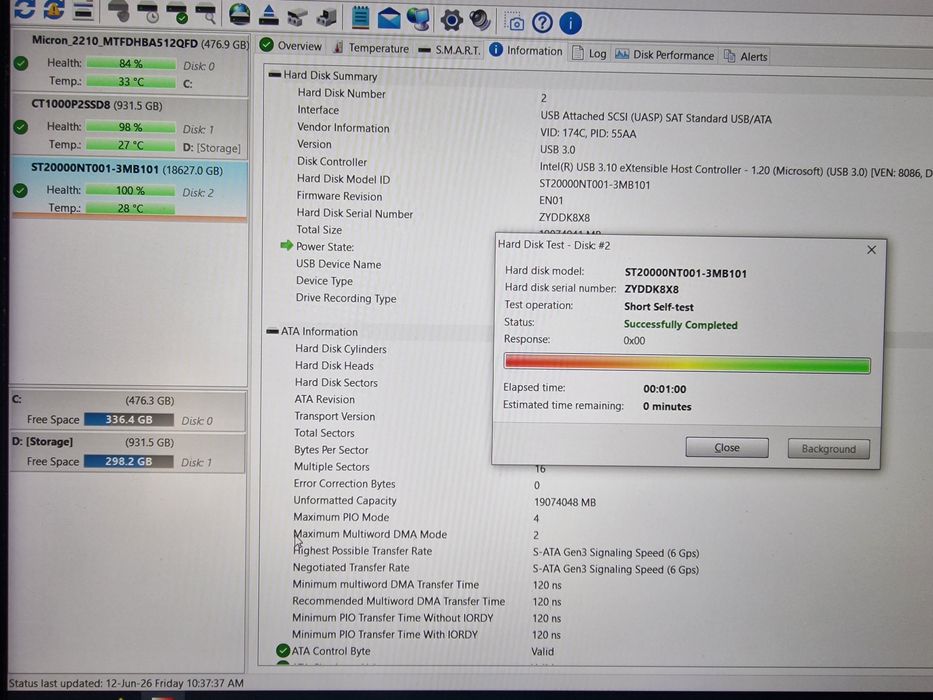Click the 'Status last updated' status bar text

click(x=126, y=683)
